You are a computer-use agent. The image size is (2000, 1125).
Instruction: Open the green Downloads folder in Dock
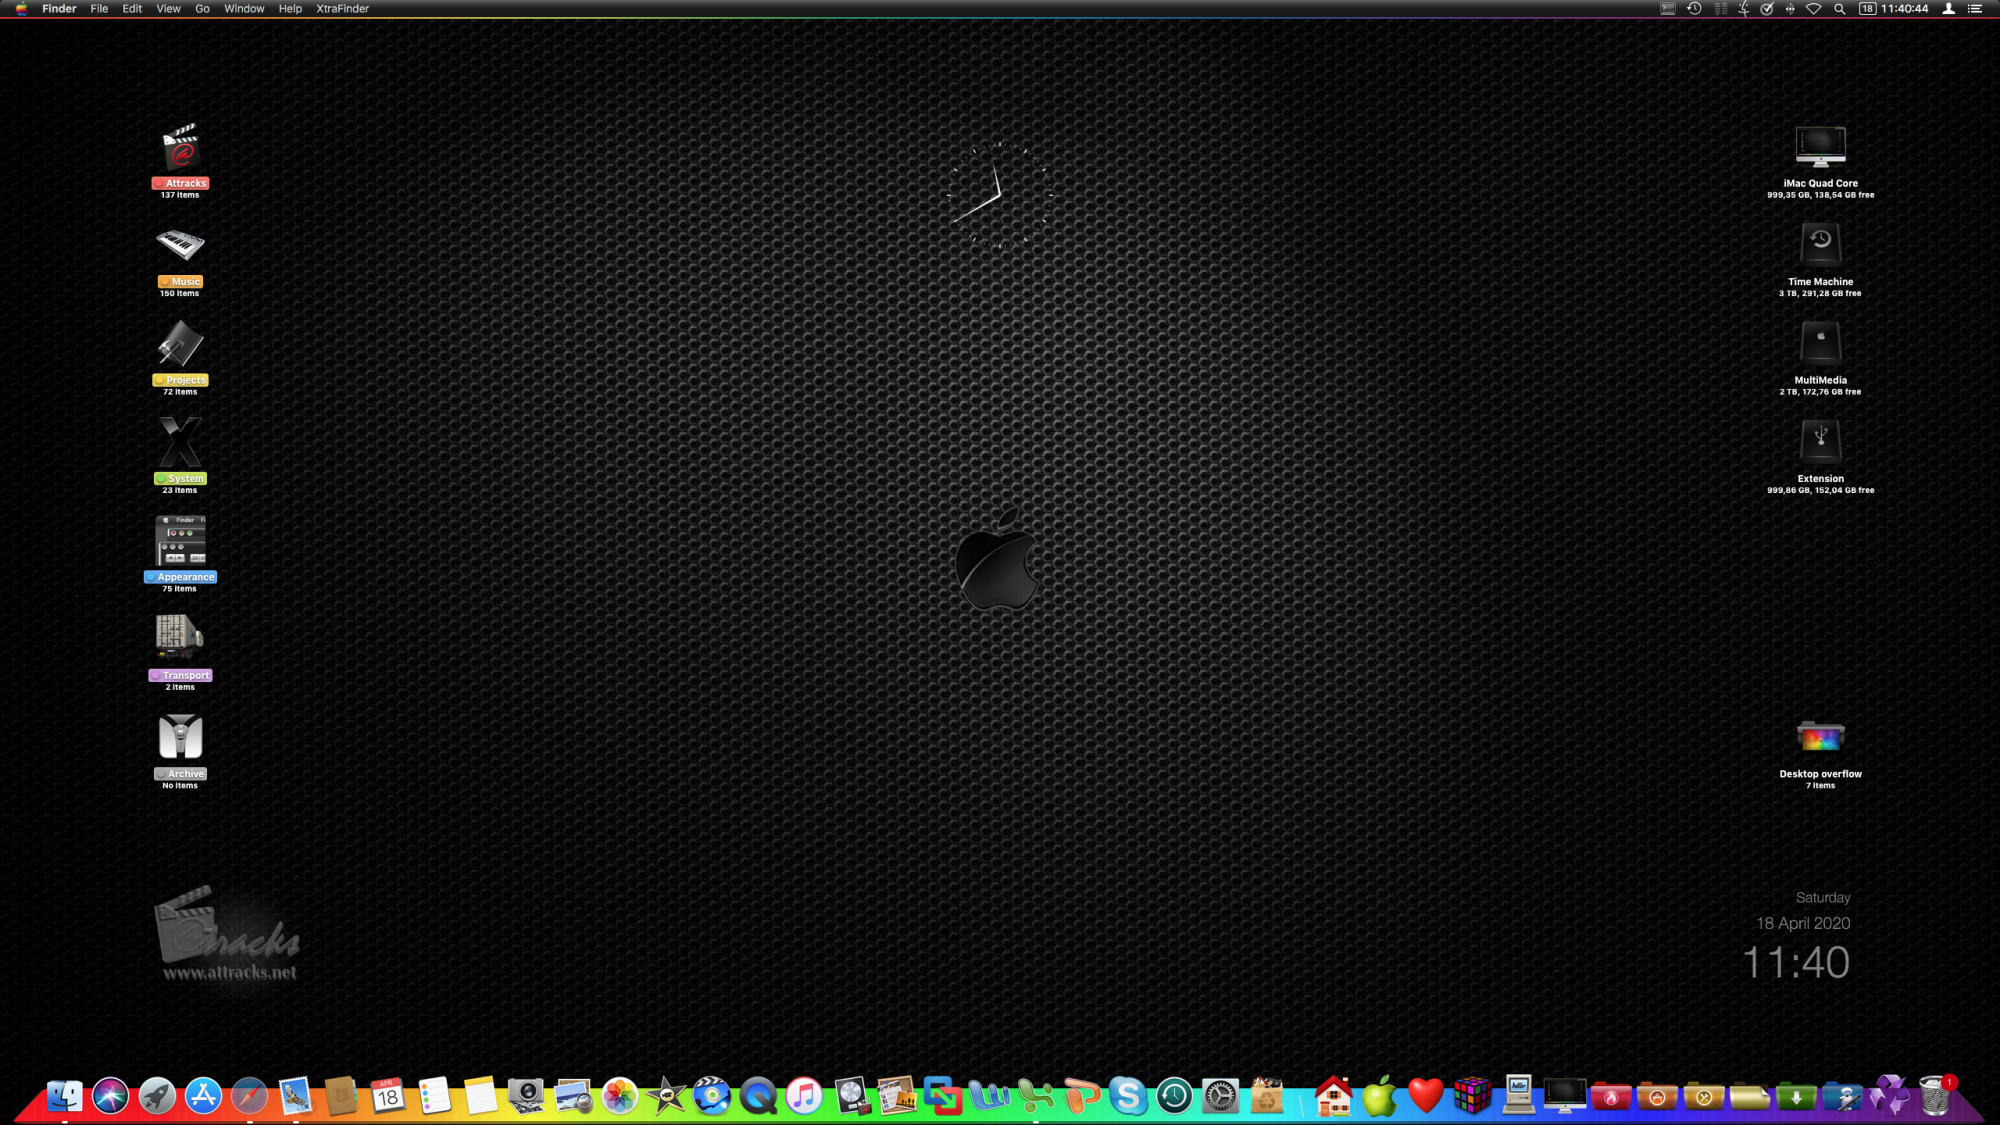point(1796,1096)
